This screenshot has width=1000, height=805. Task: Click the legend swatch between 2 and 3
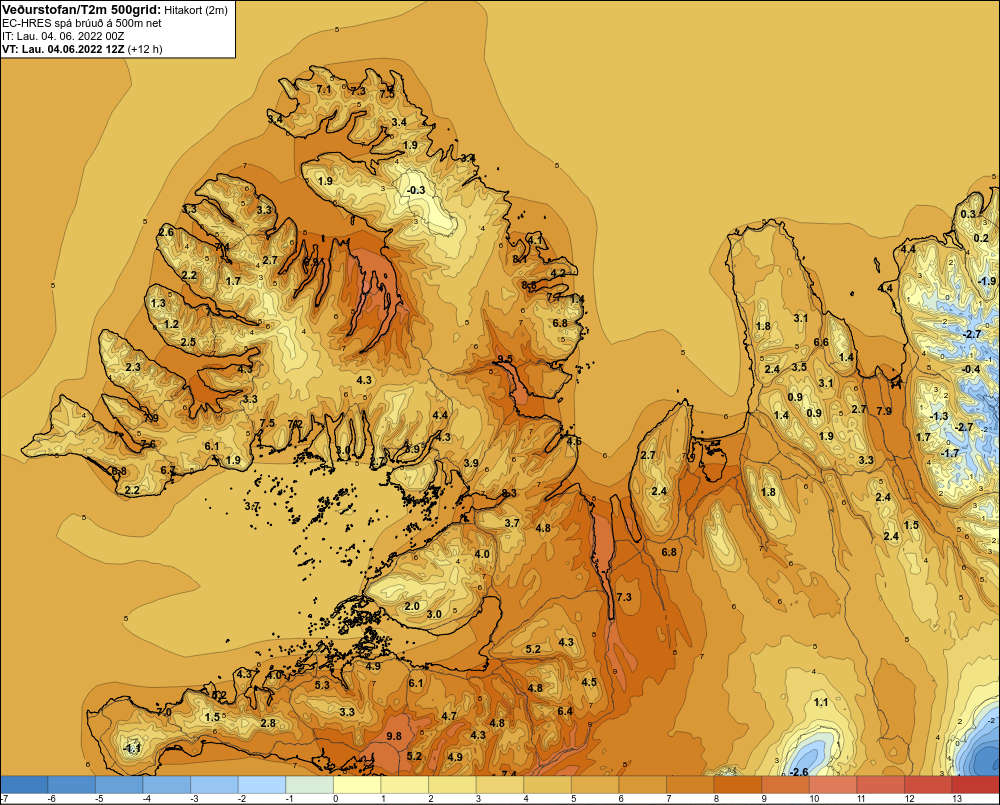(x=453, y=784)
